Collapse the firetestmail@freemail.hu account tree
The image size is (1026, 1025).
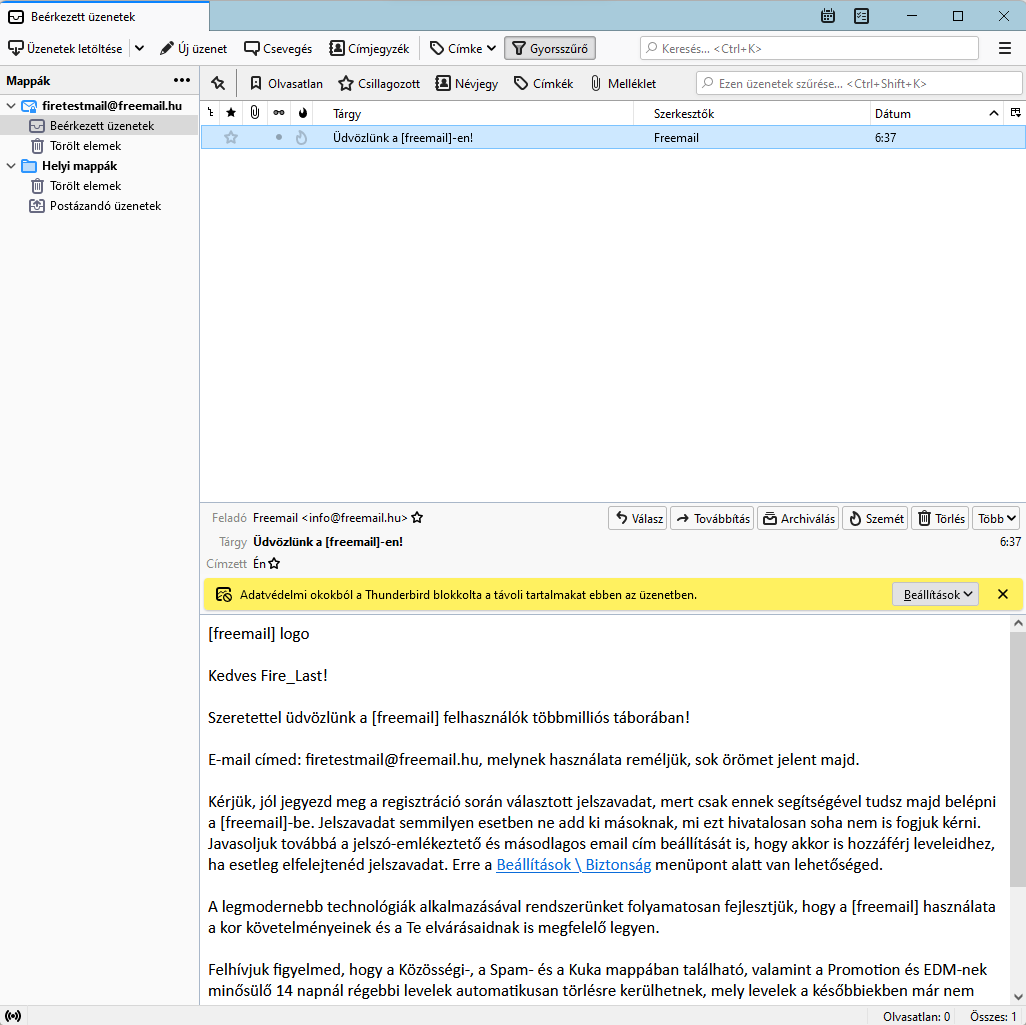tap(10, 105)
